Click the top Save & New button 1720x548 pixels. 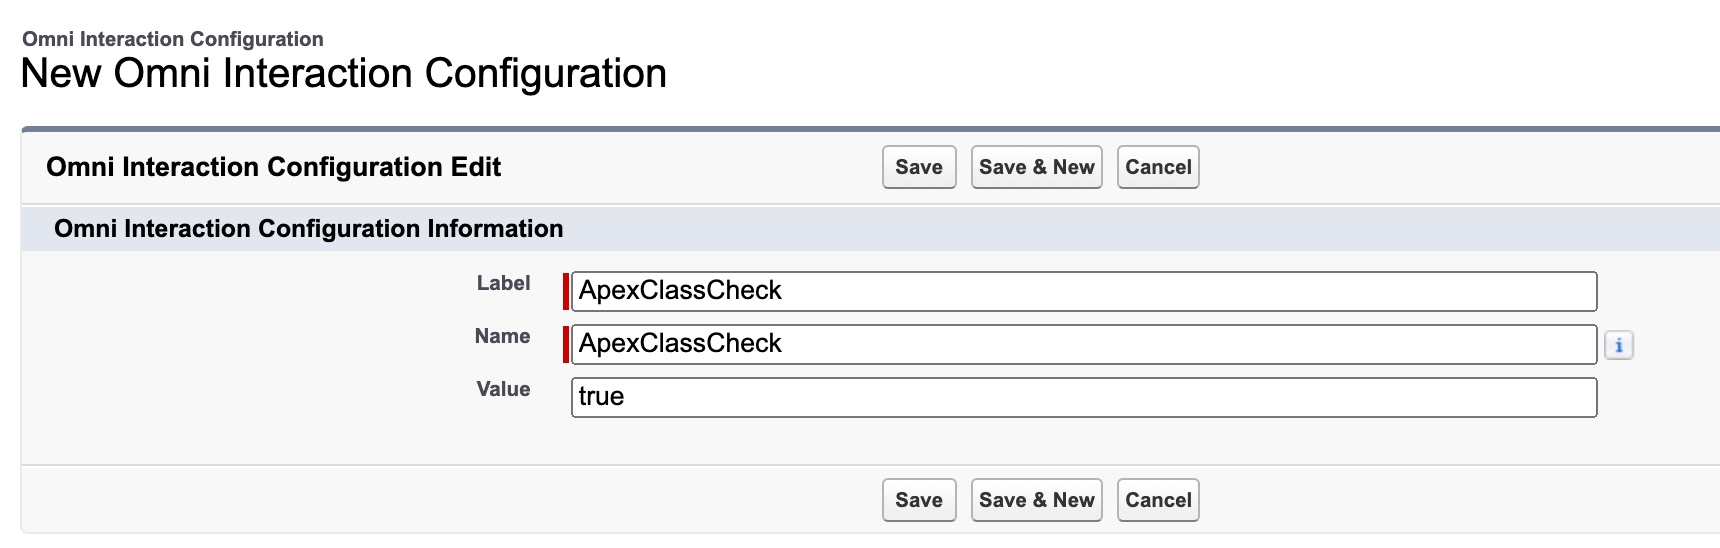click(x=1036, y=167)
